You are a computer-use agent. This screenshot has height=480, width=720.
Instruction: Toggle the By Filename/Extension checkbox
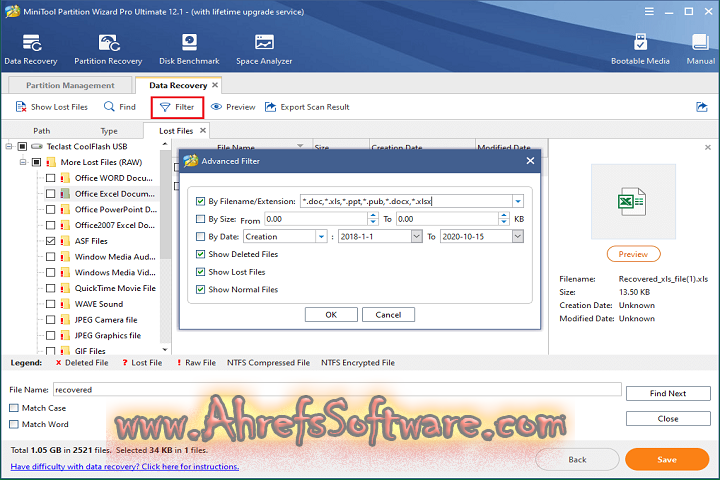(x=200, y=201)
